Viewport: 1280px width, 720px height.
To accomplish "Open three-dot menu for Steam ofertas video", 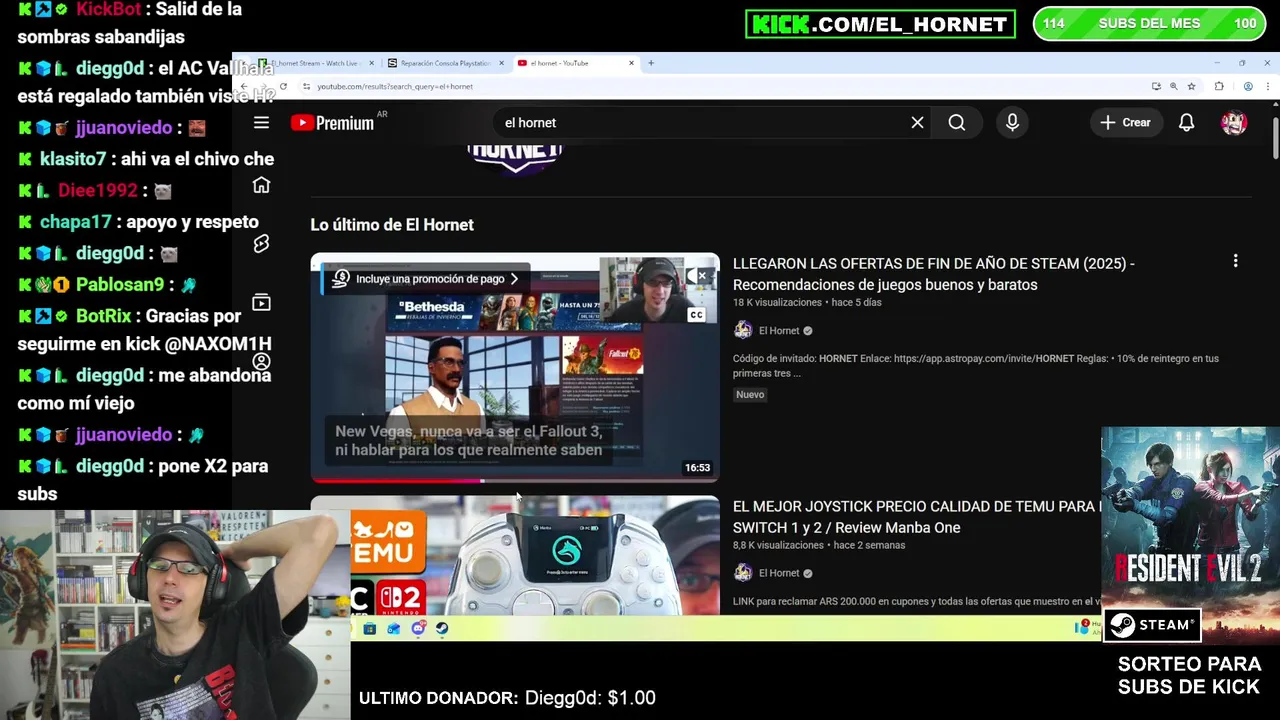I will click(x=1235, y=261).
